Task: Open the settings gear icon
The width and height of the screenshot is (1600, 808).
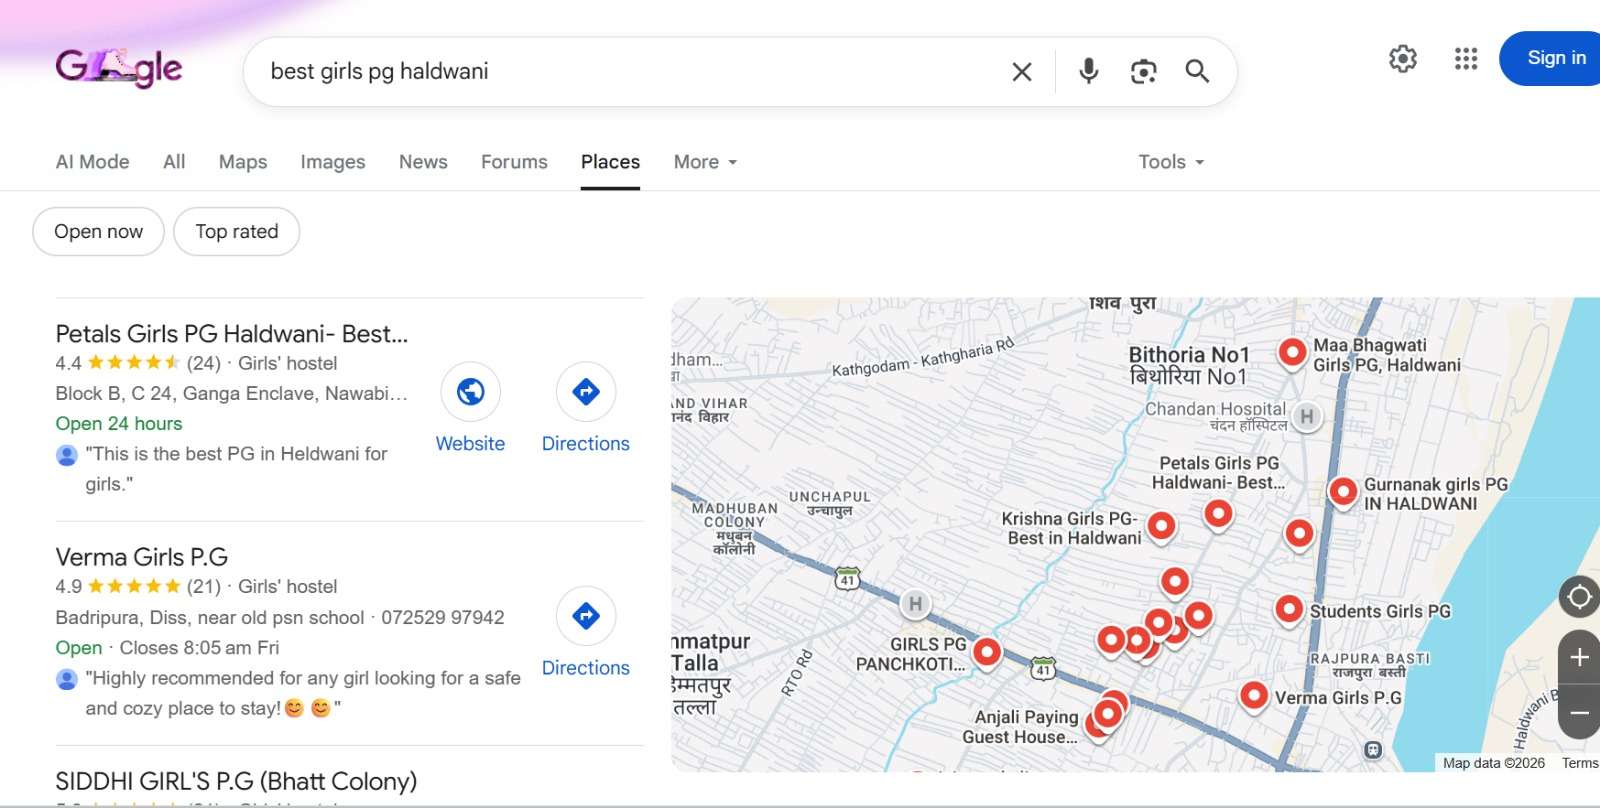Action: [x=1403, y=59]
